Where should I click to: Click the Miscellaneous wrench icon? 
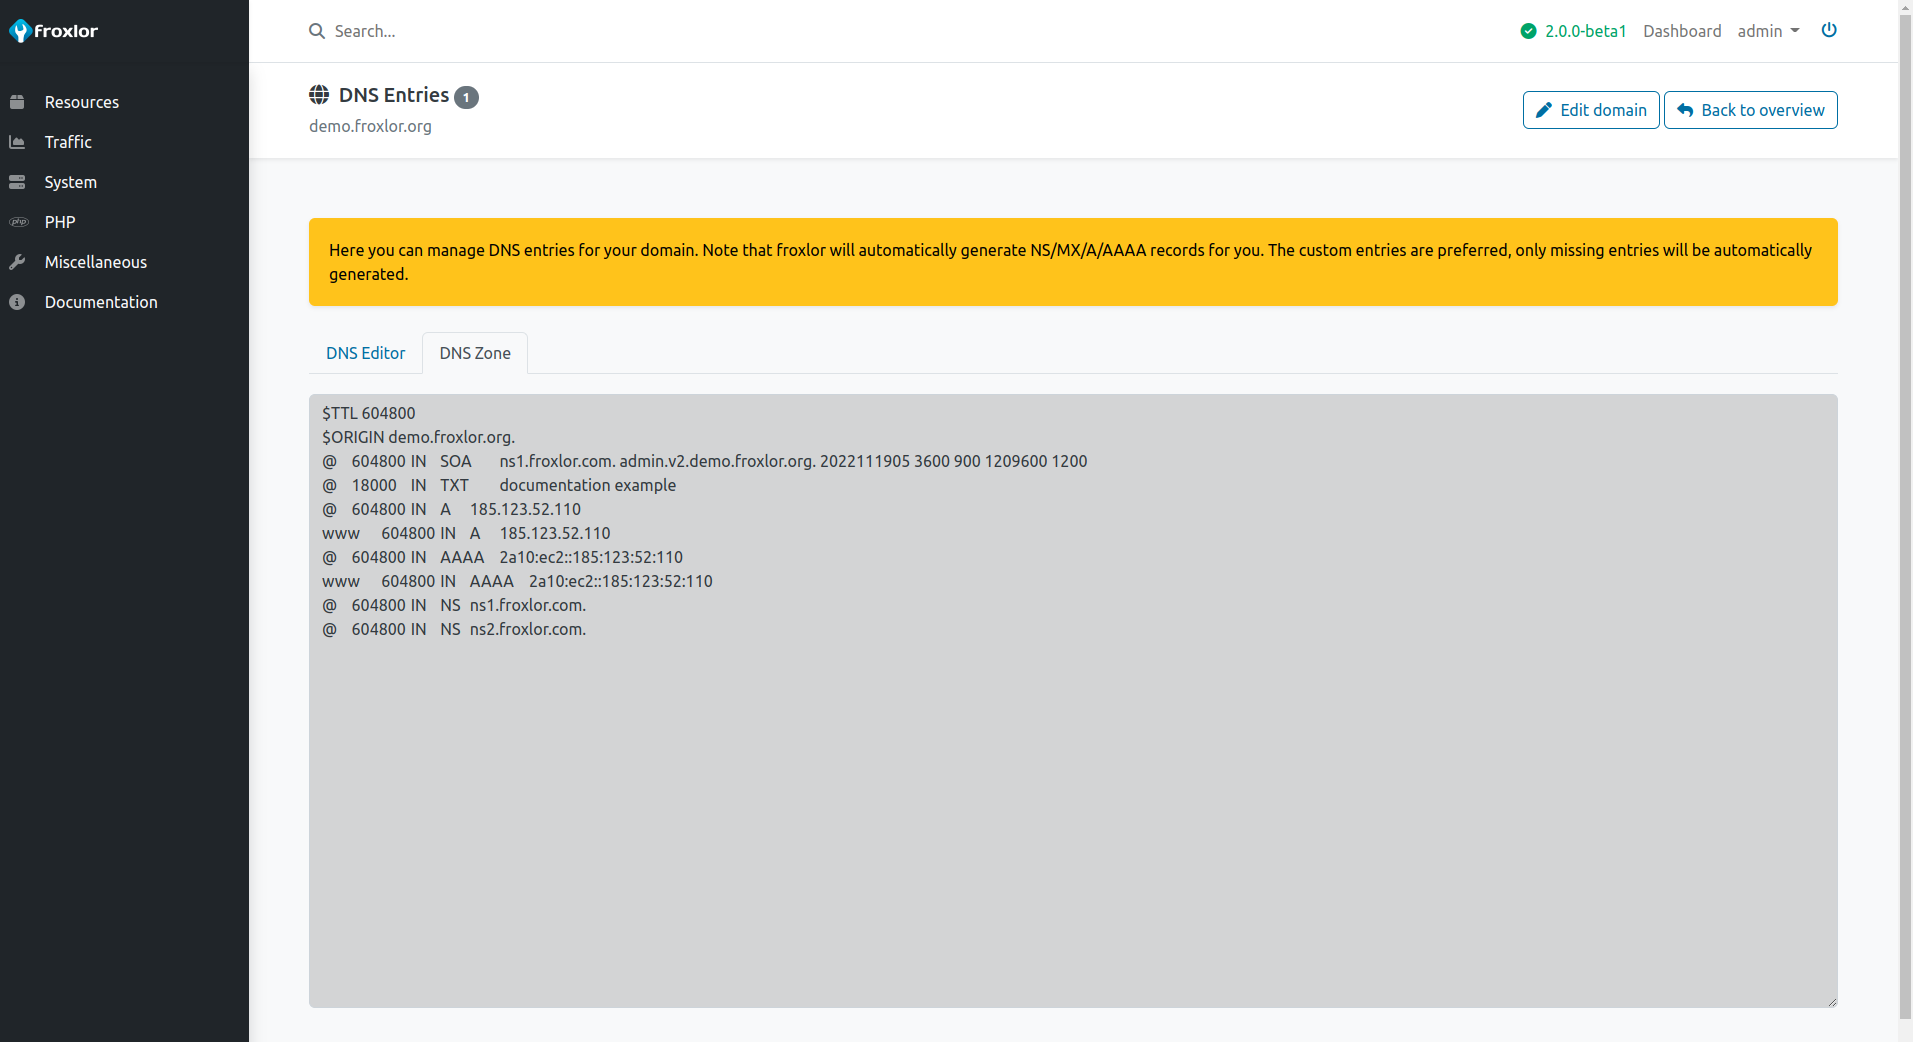coord(17,262)
